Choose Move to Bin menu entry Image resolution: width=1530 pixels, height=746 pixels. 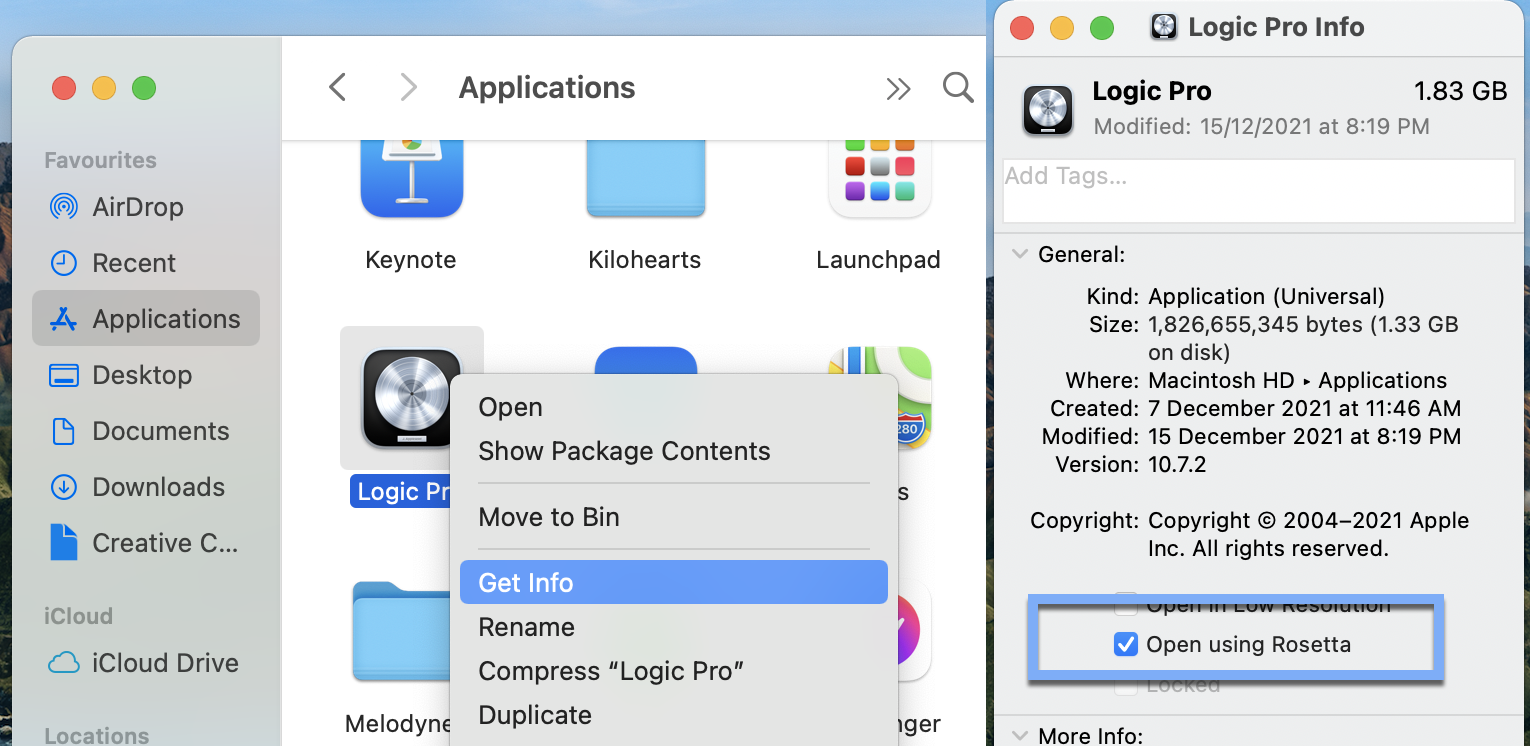pyautogui.click(x=548, y=517)
